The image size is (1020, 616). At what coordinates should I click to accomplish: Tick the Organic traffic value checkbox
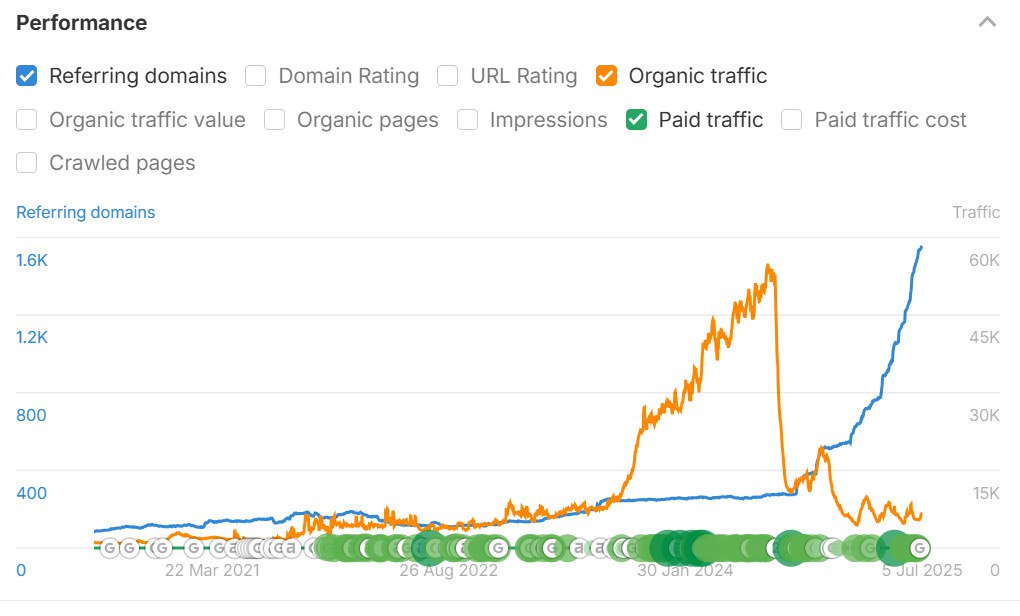coord(27,120)
